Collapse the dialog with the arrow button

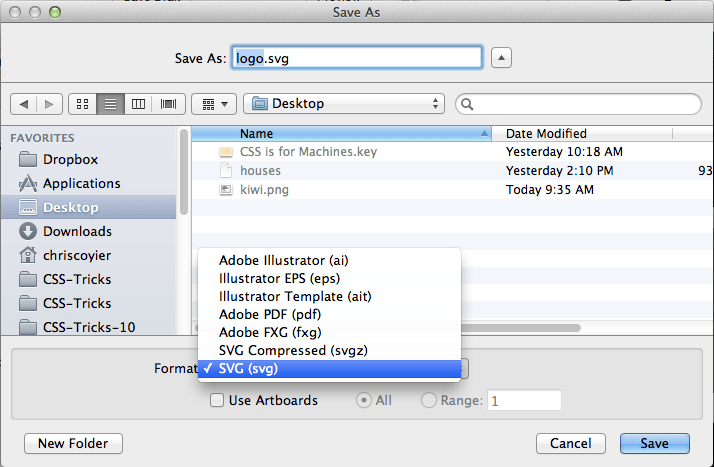pos(502,58)
